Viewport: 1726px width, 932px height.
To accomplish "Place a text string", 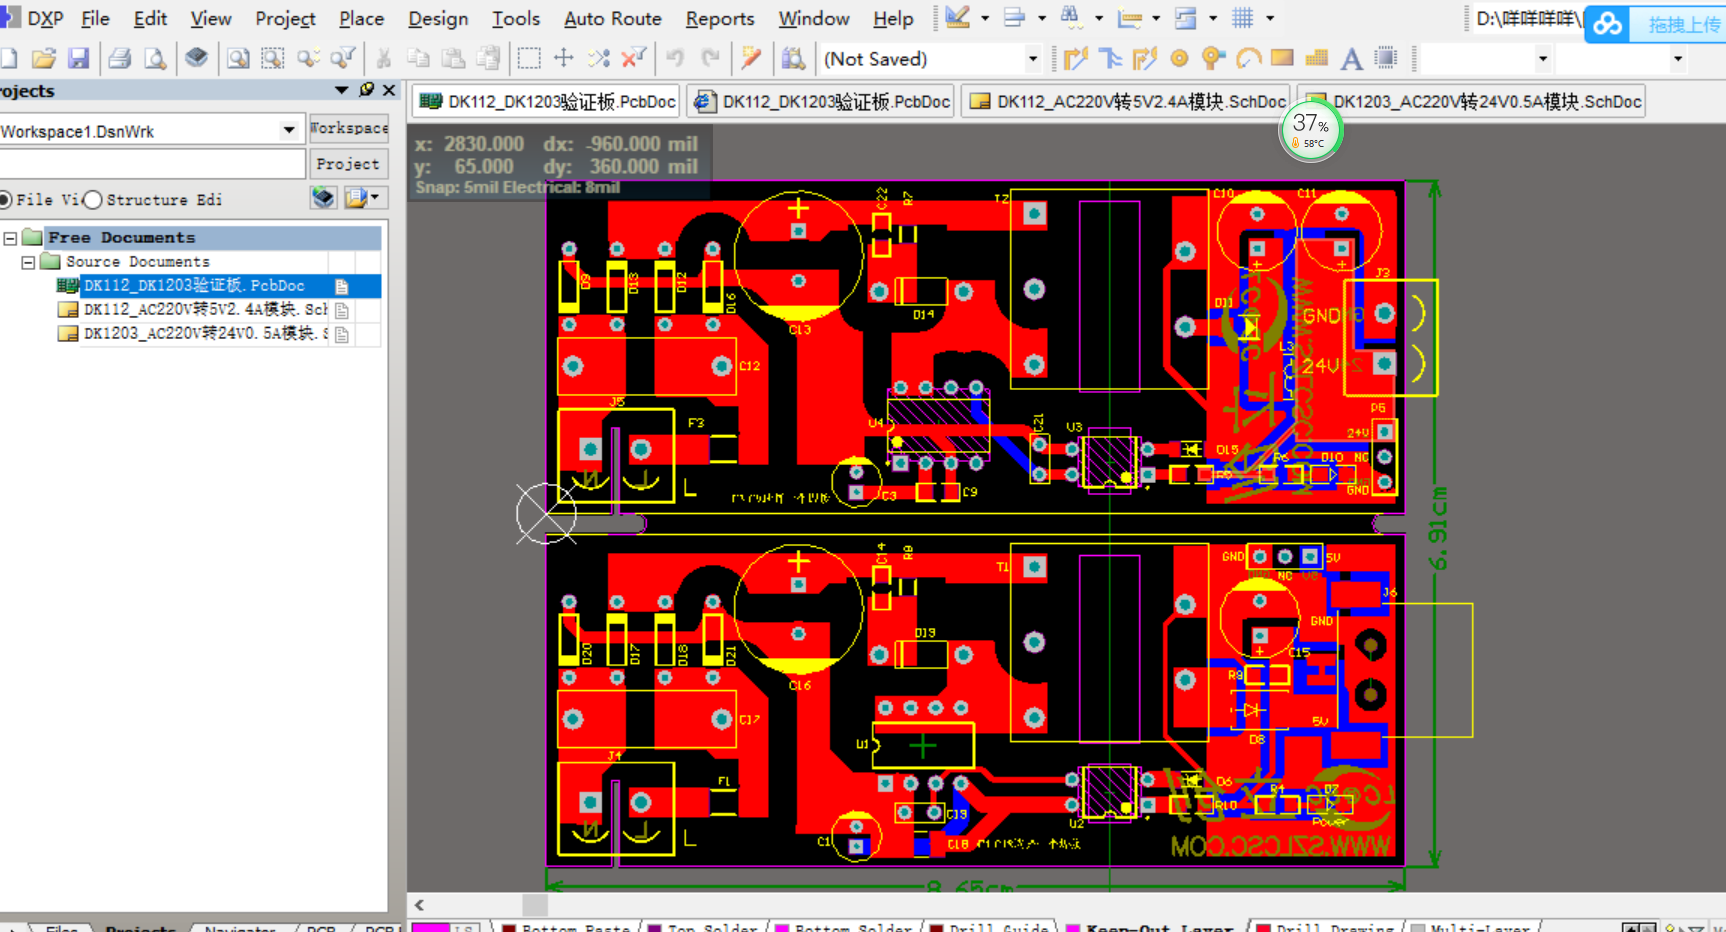I will (x=1351, y=59).
